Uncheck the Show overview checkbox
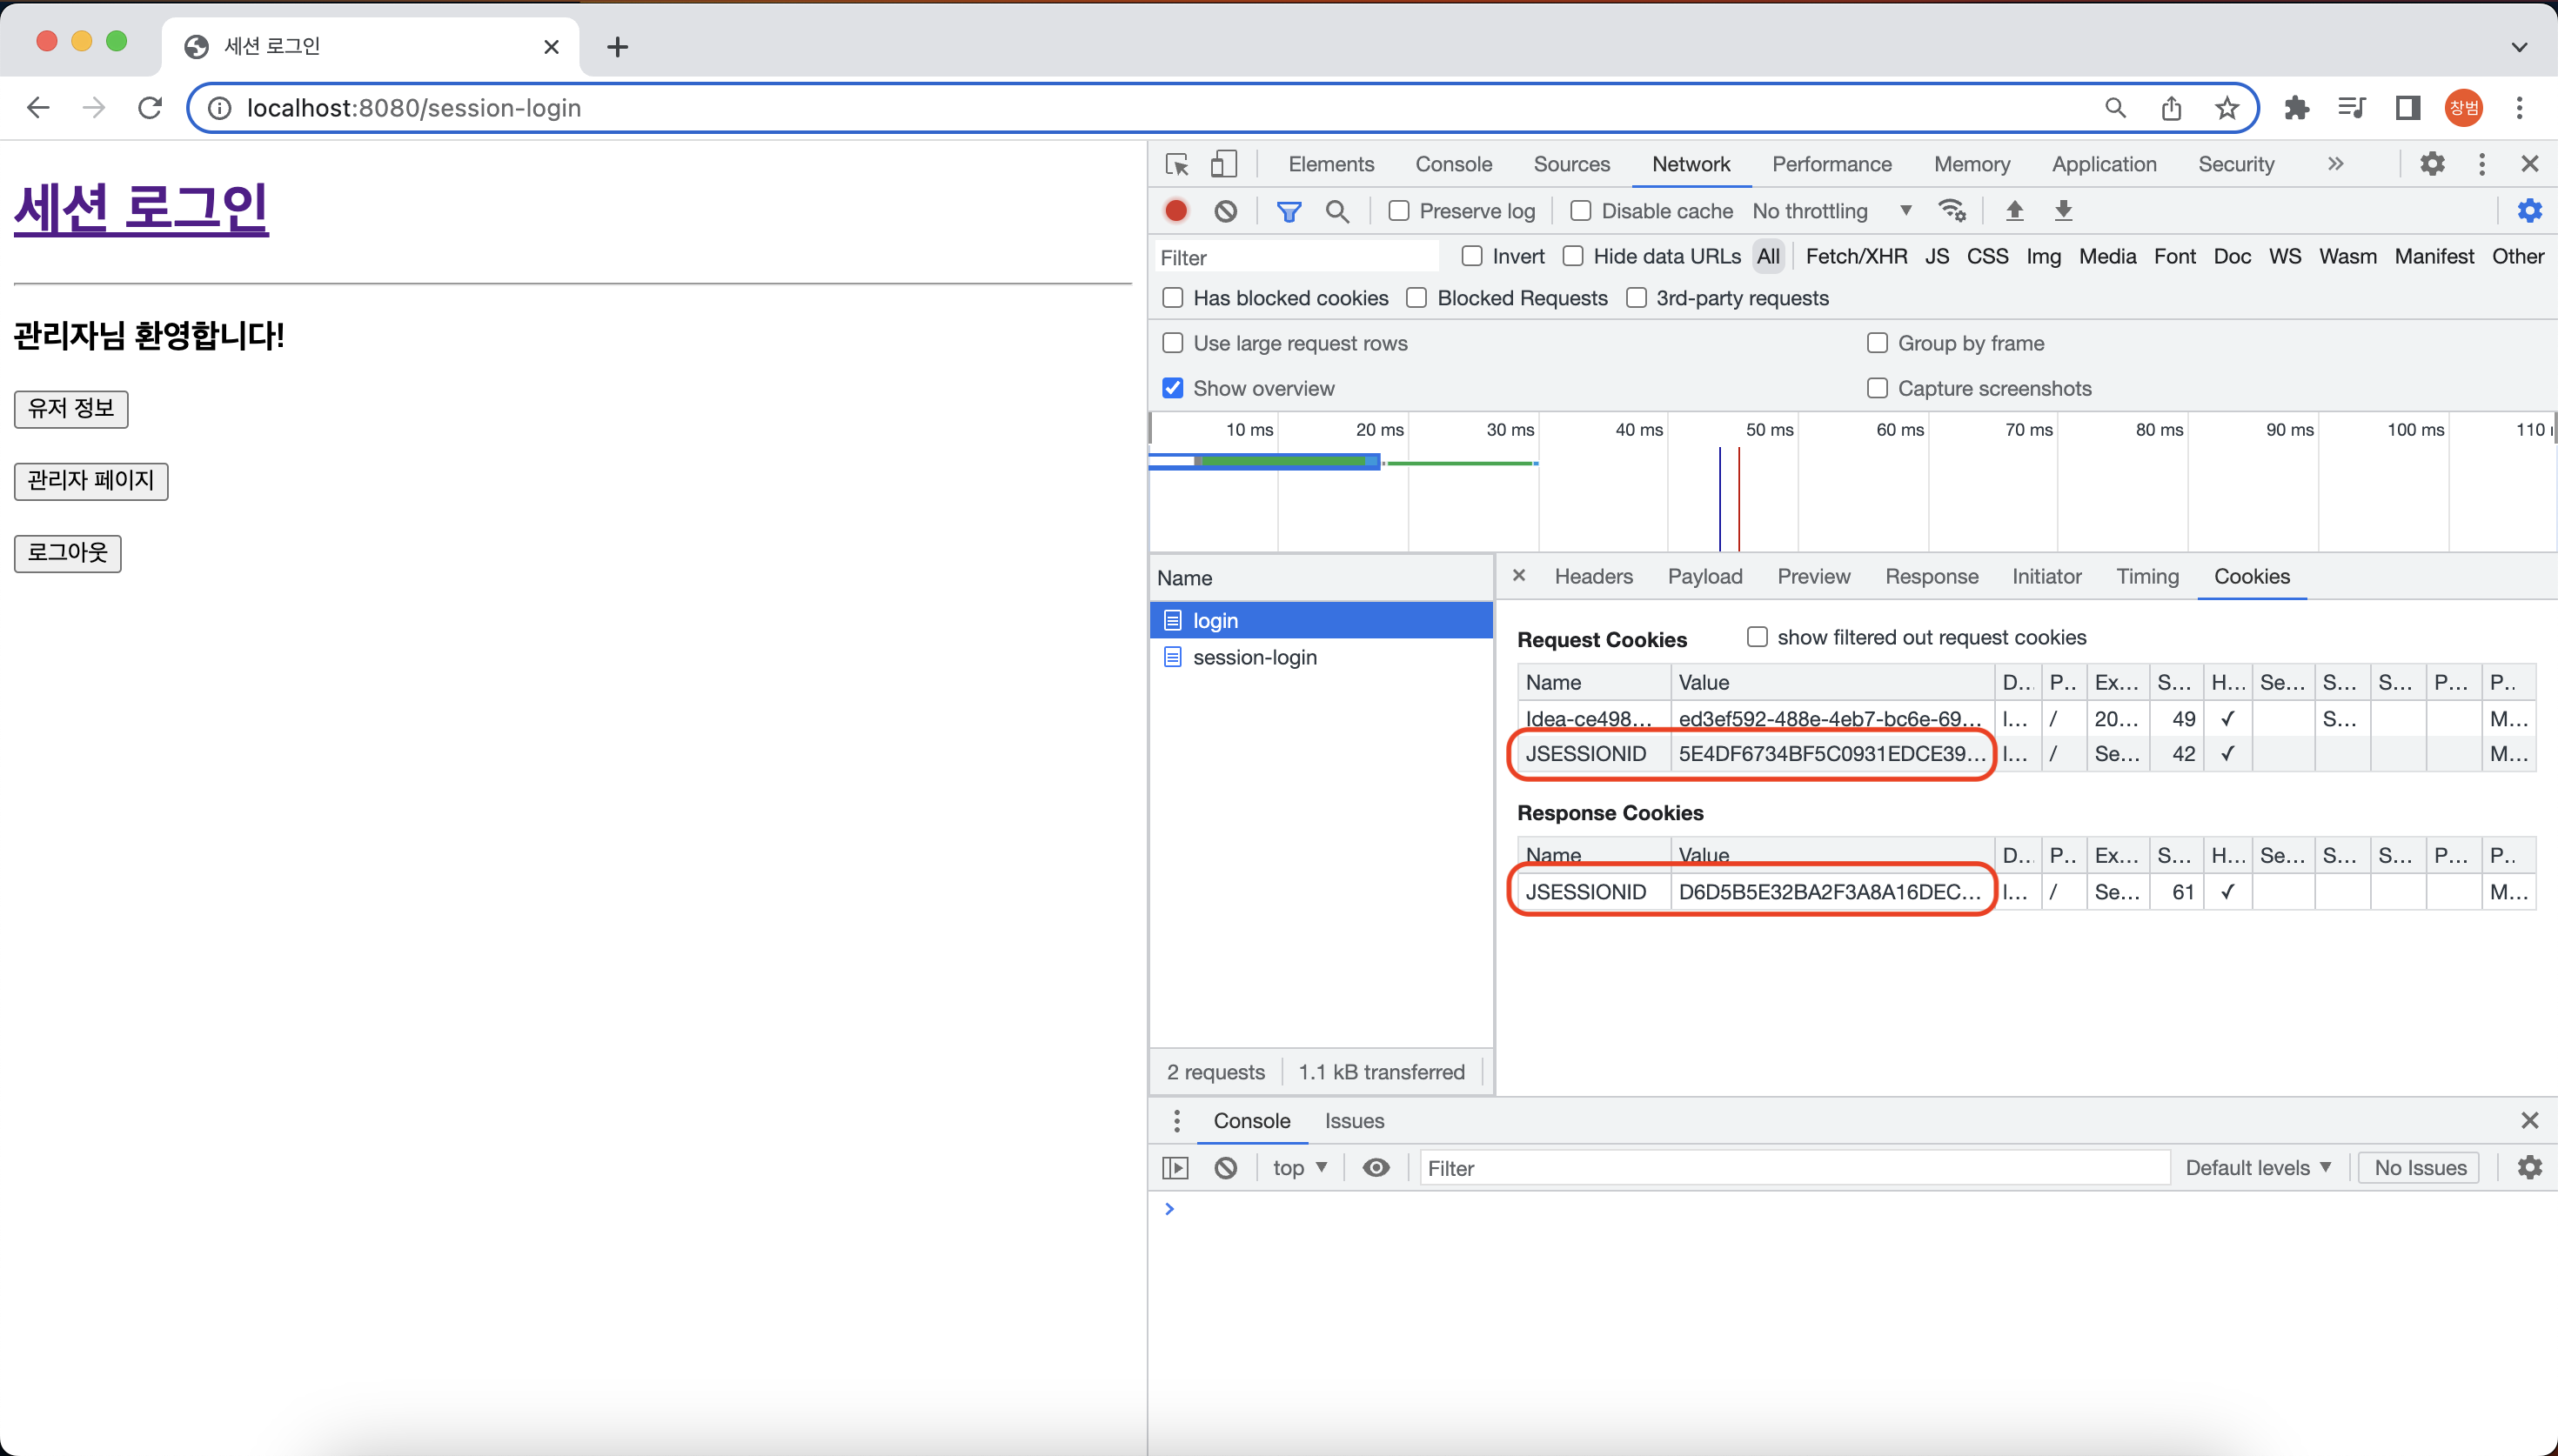The width and height of the screenshot is (2558, 1456). (x=1173, y=388)
